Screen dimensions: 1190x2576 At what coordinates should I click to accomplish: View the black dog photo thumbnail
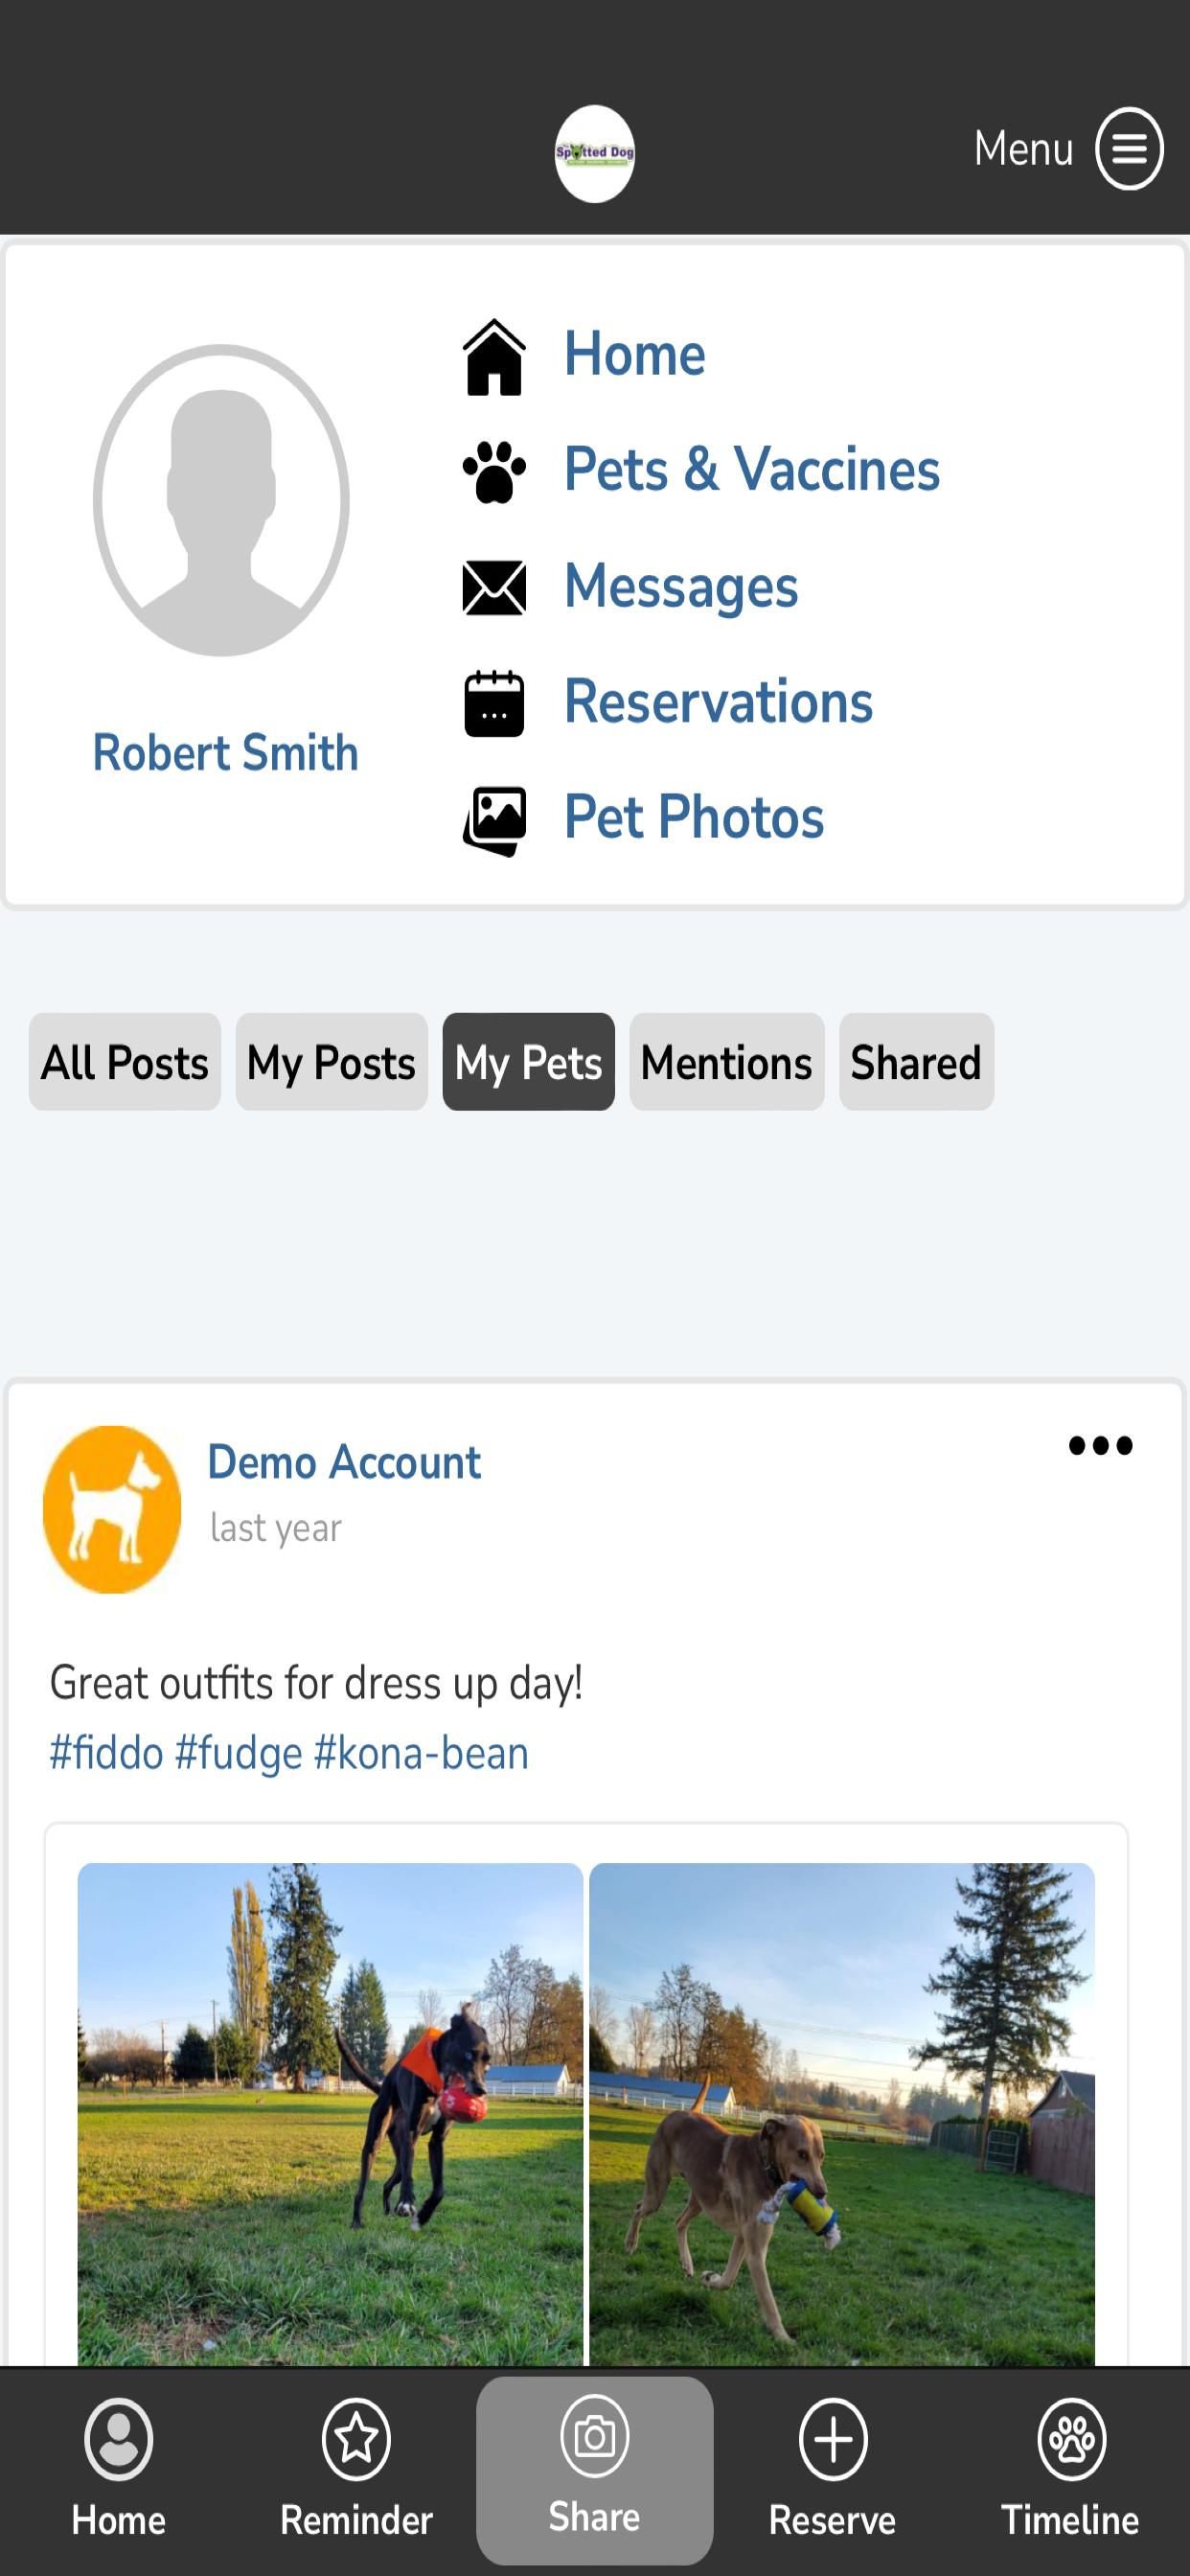[330, 2113]
